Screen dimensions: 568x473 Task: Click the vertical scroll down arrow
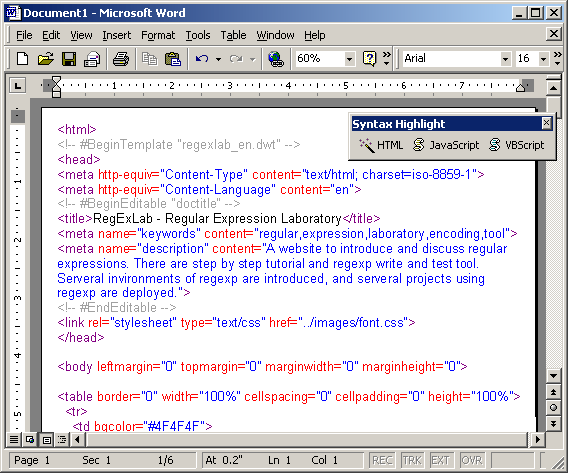[x=554, y=376]
